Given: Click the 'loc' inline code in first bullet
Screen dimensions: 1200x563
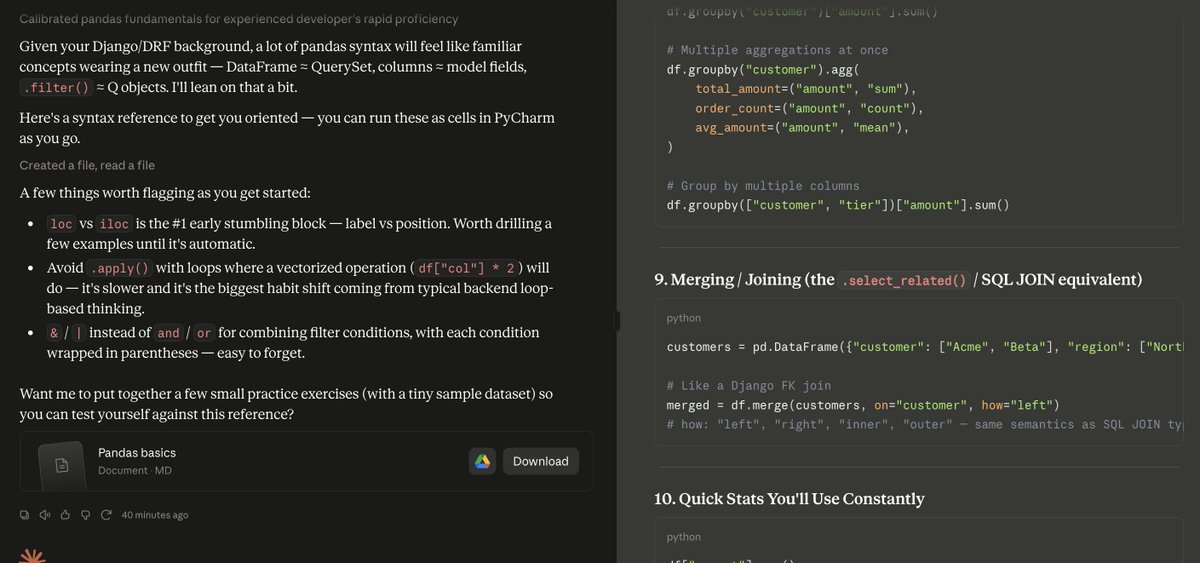Looking at the screenshot, I should (x=61, y=224).
